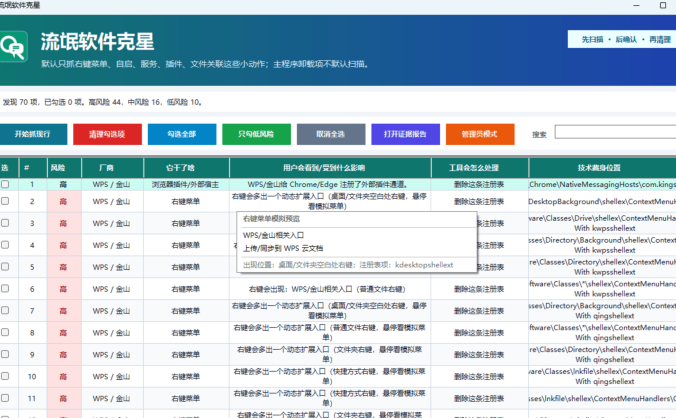Focus the 搜索 search input field
Image resolution: width=676 pixels, height=418 pixels.
coord(615,132)
